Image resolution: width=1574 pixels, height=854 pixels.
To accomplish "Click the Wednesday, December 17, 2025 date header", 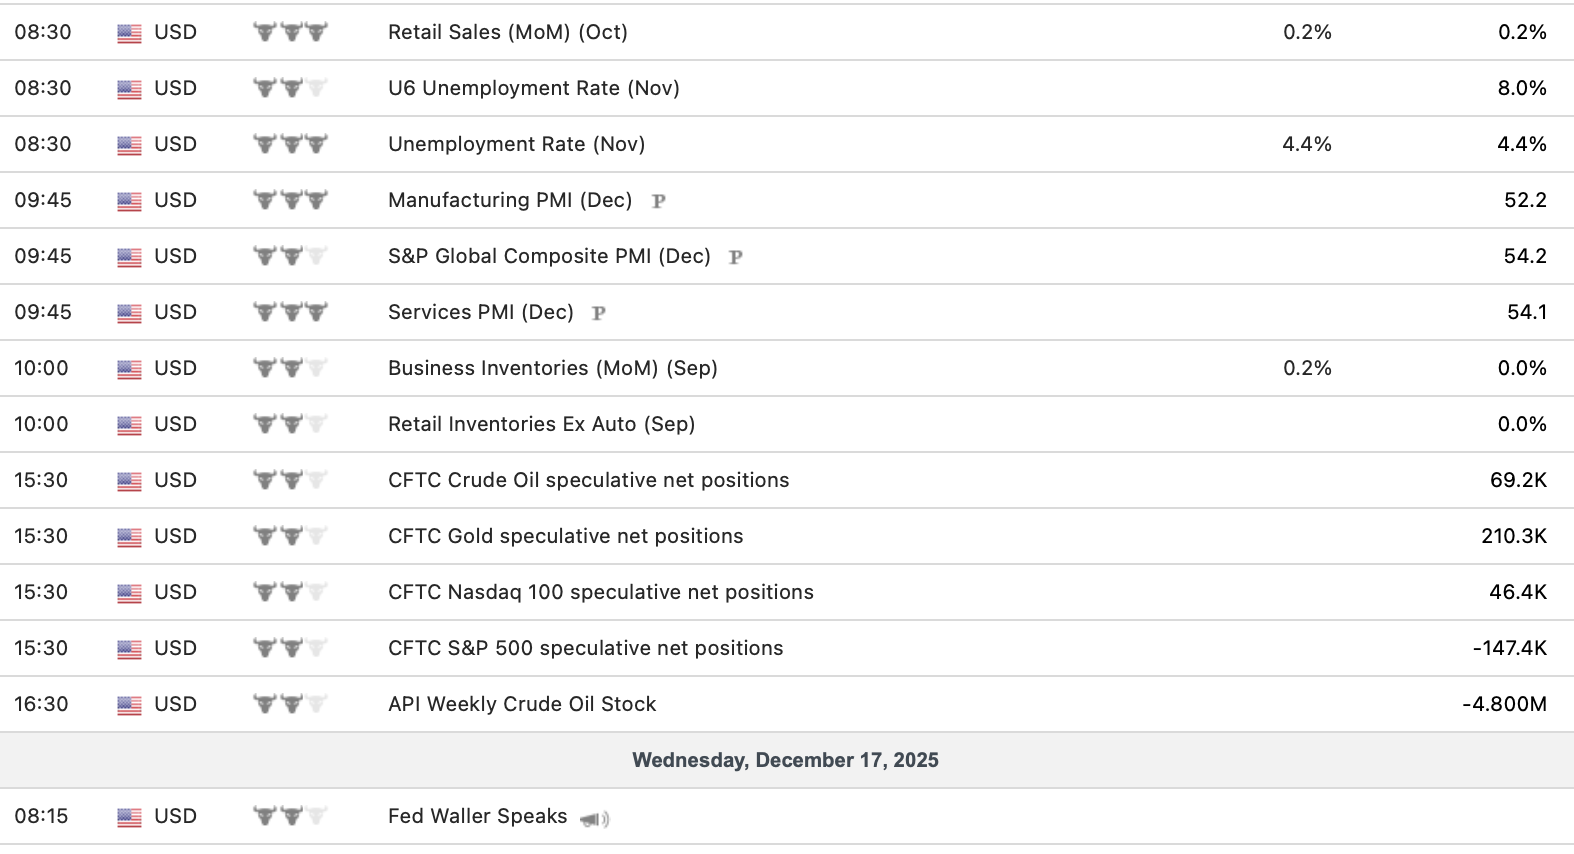I will [x=785, y=760].
